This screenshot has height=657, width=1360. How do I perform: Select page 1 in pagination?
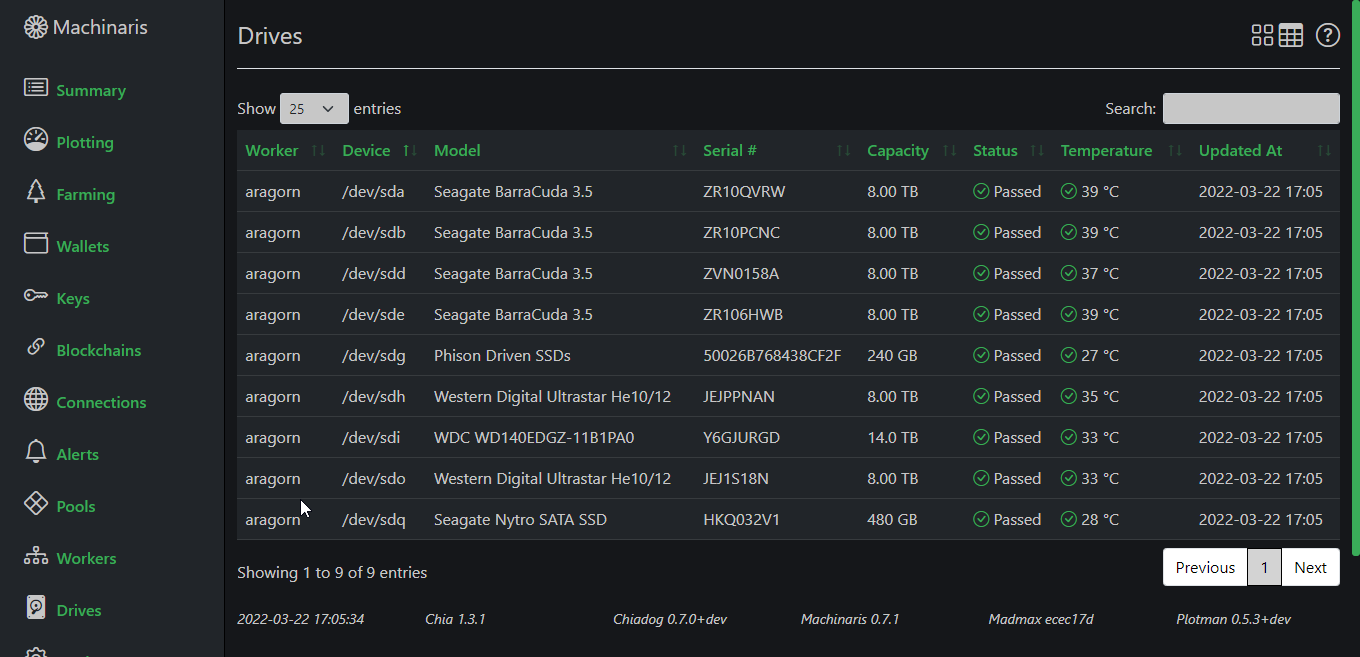pos(1264,567)
